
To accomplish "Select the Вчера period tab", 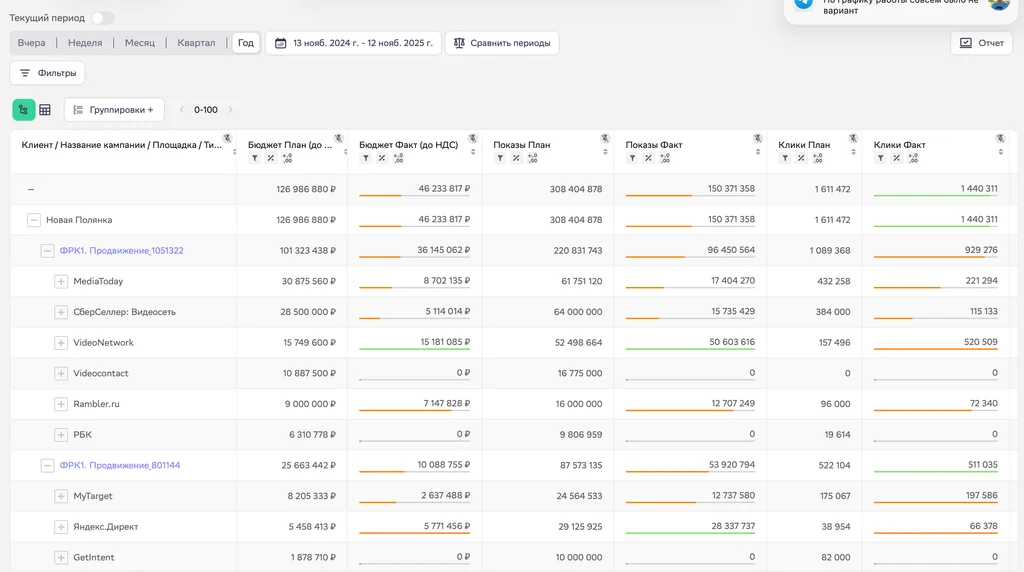I will (x=31, y=42).
